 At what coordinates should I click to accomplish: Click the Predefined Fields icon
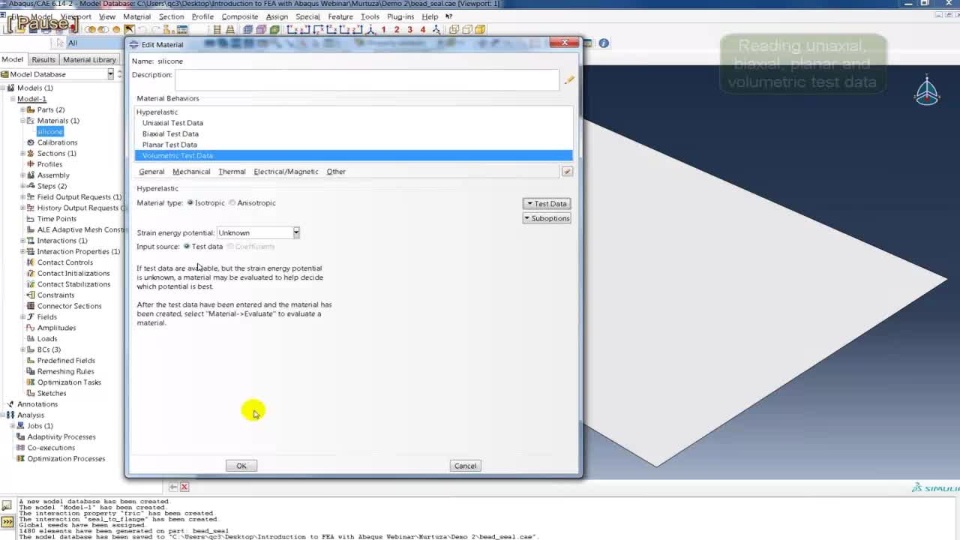click(31, 361)
